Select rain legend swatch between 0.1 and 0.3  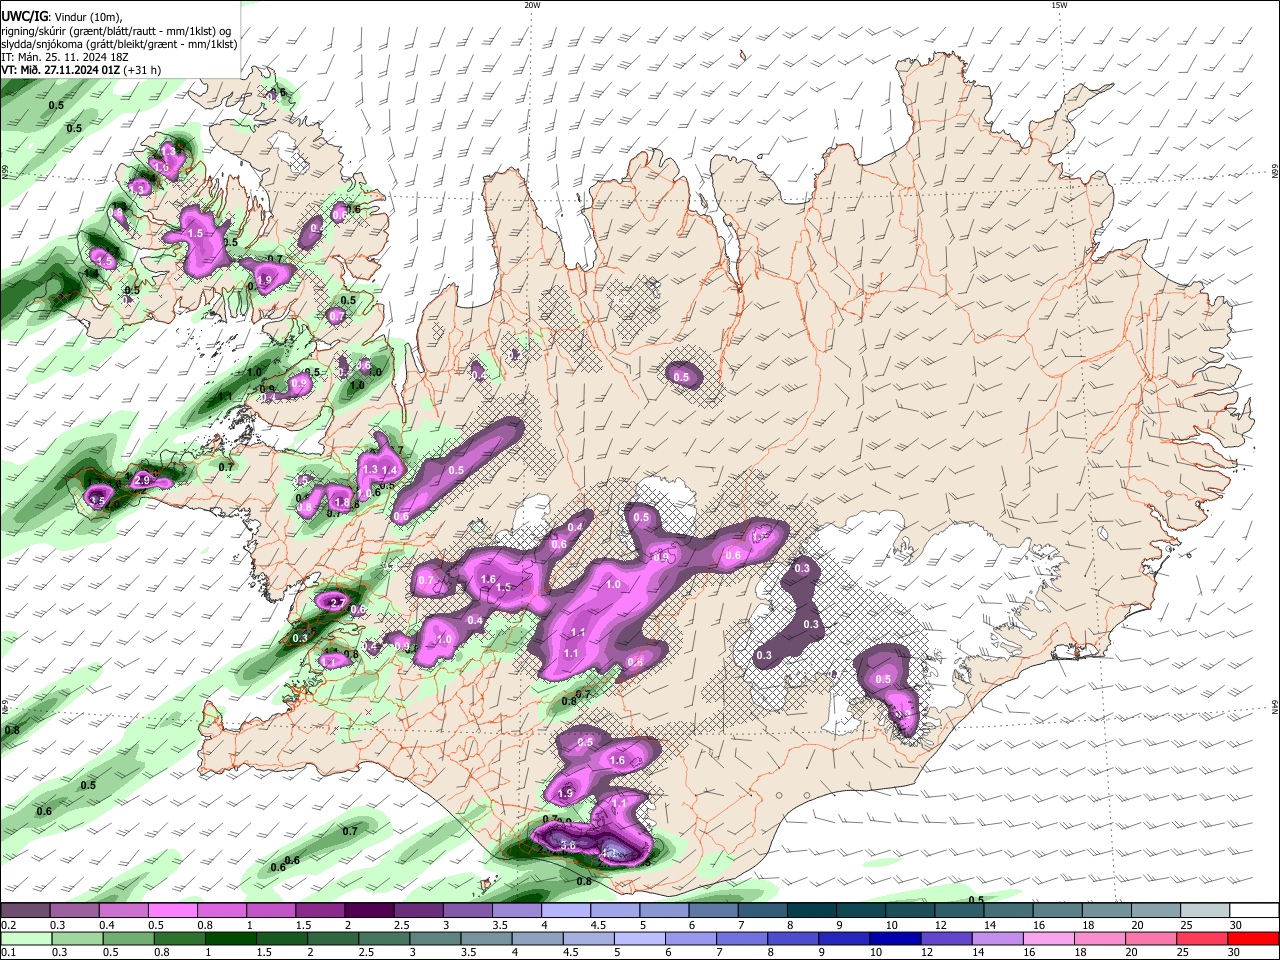25,938
